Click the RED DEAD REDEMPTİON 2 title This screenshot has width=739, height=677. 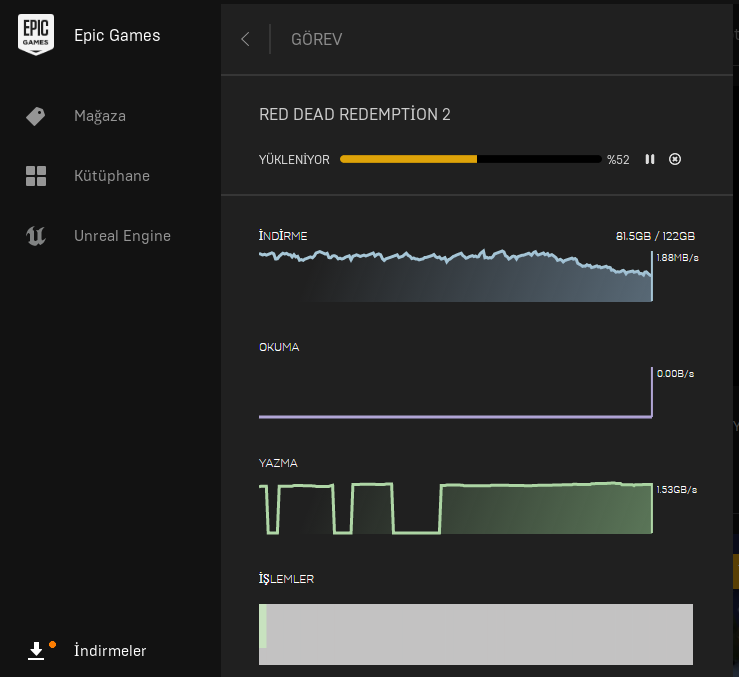[355, 114]
